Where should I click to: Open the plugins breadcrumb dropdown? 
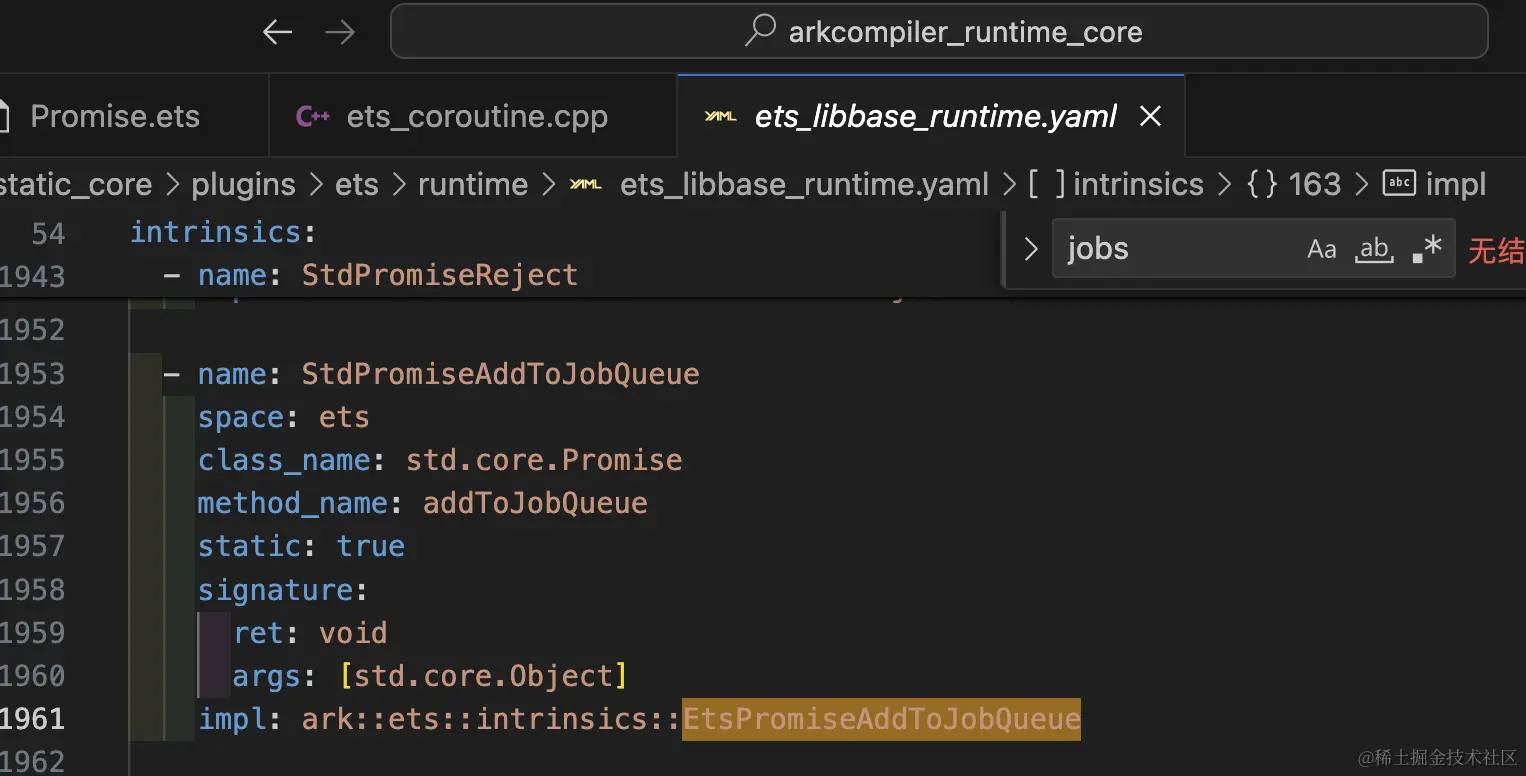pyautogui.click(x=243, y=184)
